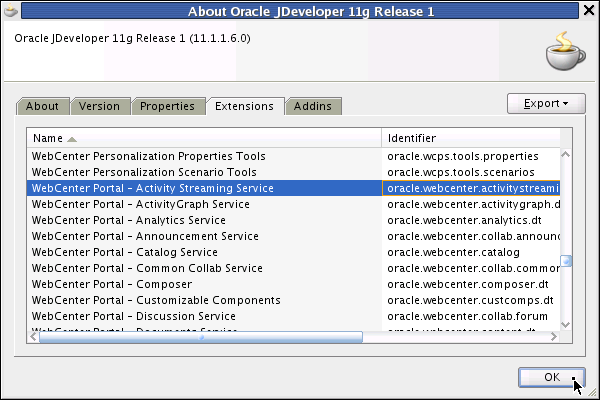This screenshot has width=600, height=400.
Task: Open the About tab
Action: coord(42,106)
